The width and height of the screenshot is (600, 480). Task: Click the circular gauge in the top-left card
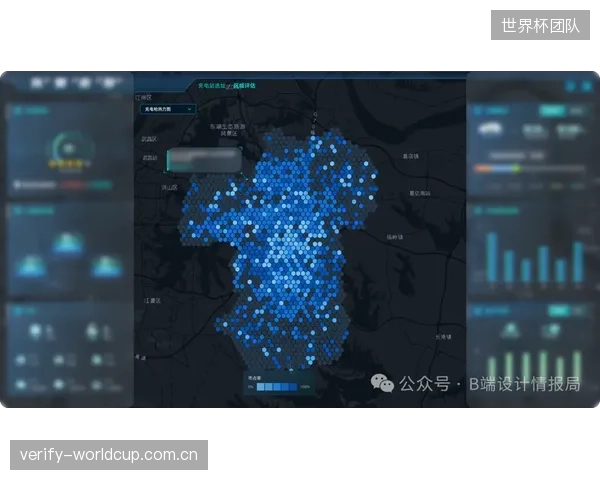(69, 150)
